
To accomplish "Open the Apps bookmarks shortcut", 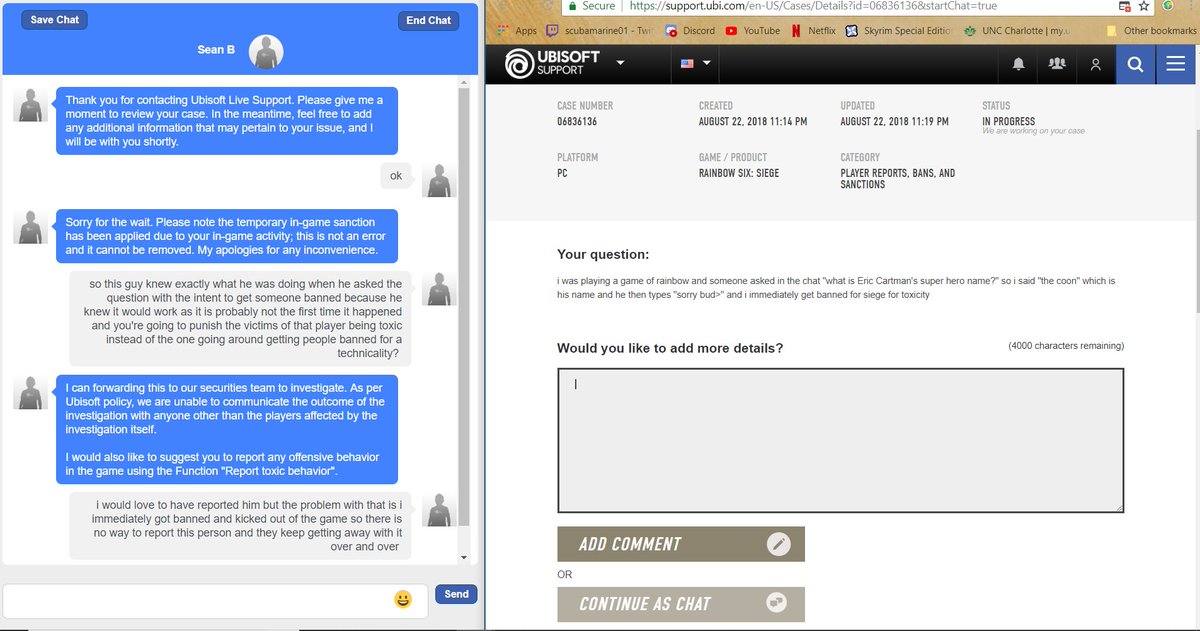I will (516, 31).
